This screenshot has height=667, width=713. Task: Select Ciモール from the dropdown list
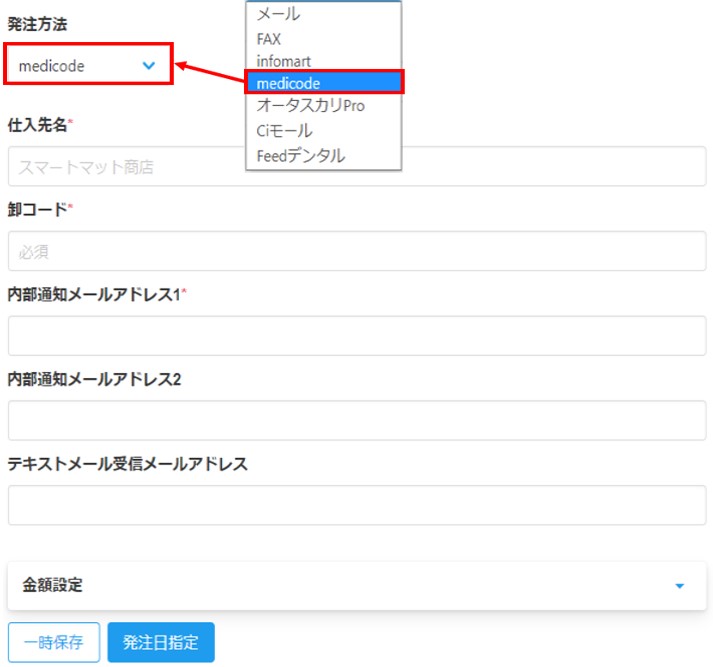(x=323, y=131)
